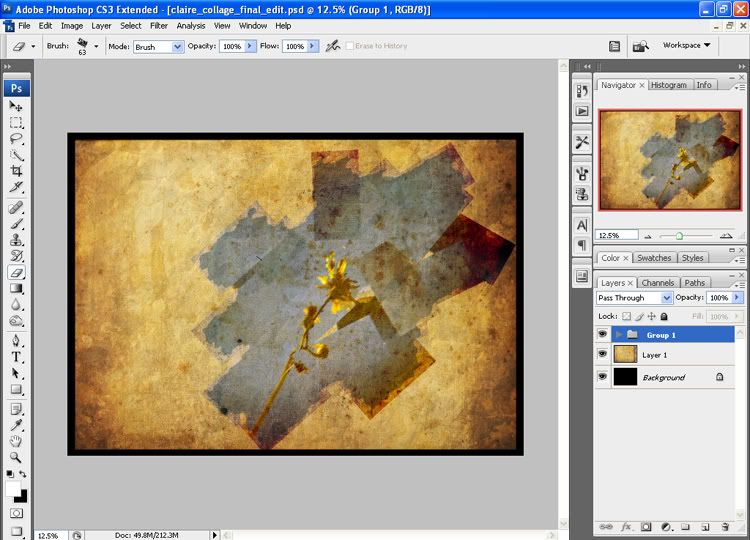Toggle lock all

pos(664,316)
